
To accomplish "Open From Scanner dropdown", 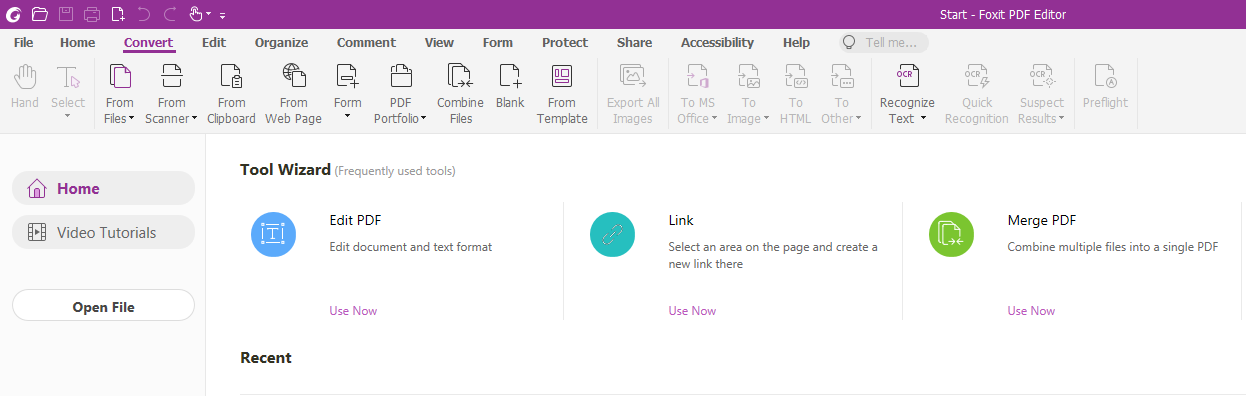I will point(171,94).
